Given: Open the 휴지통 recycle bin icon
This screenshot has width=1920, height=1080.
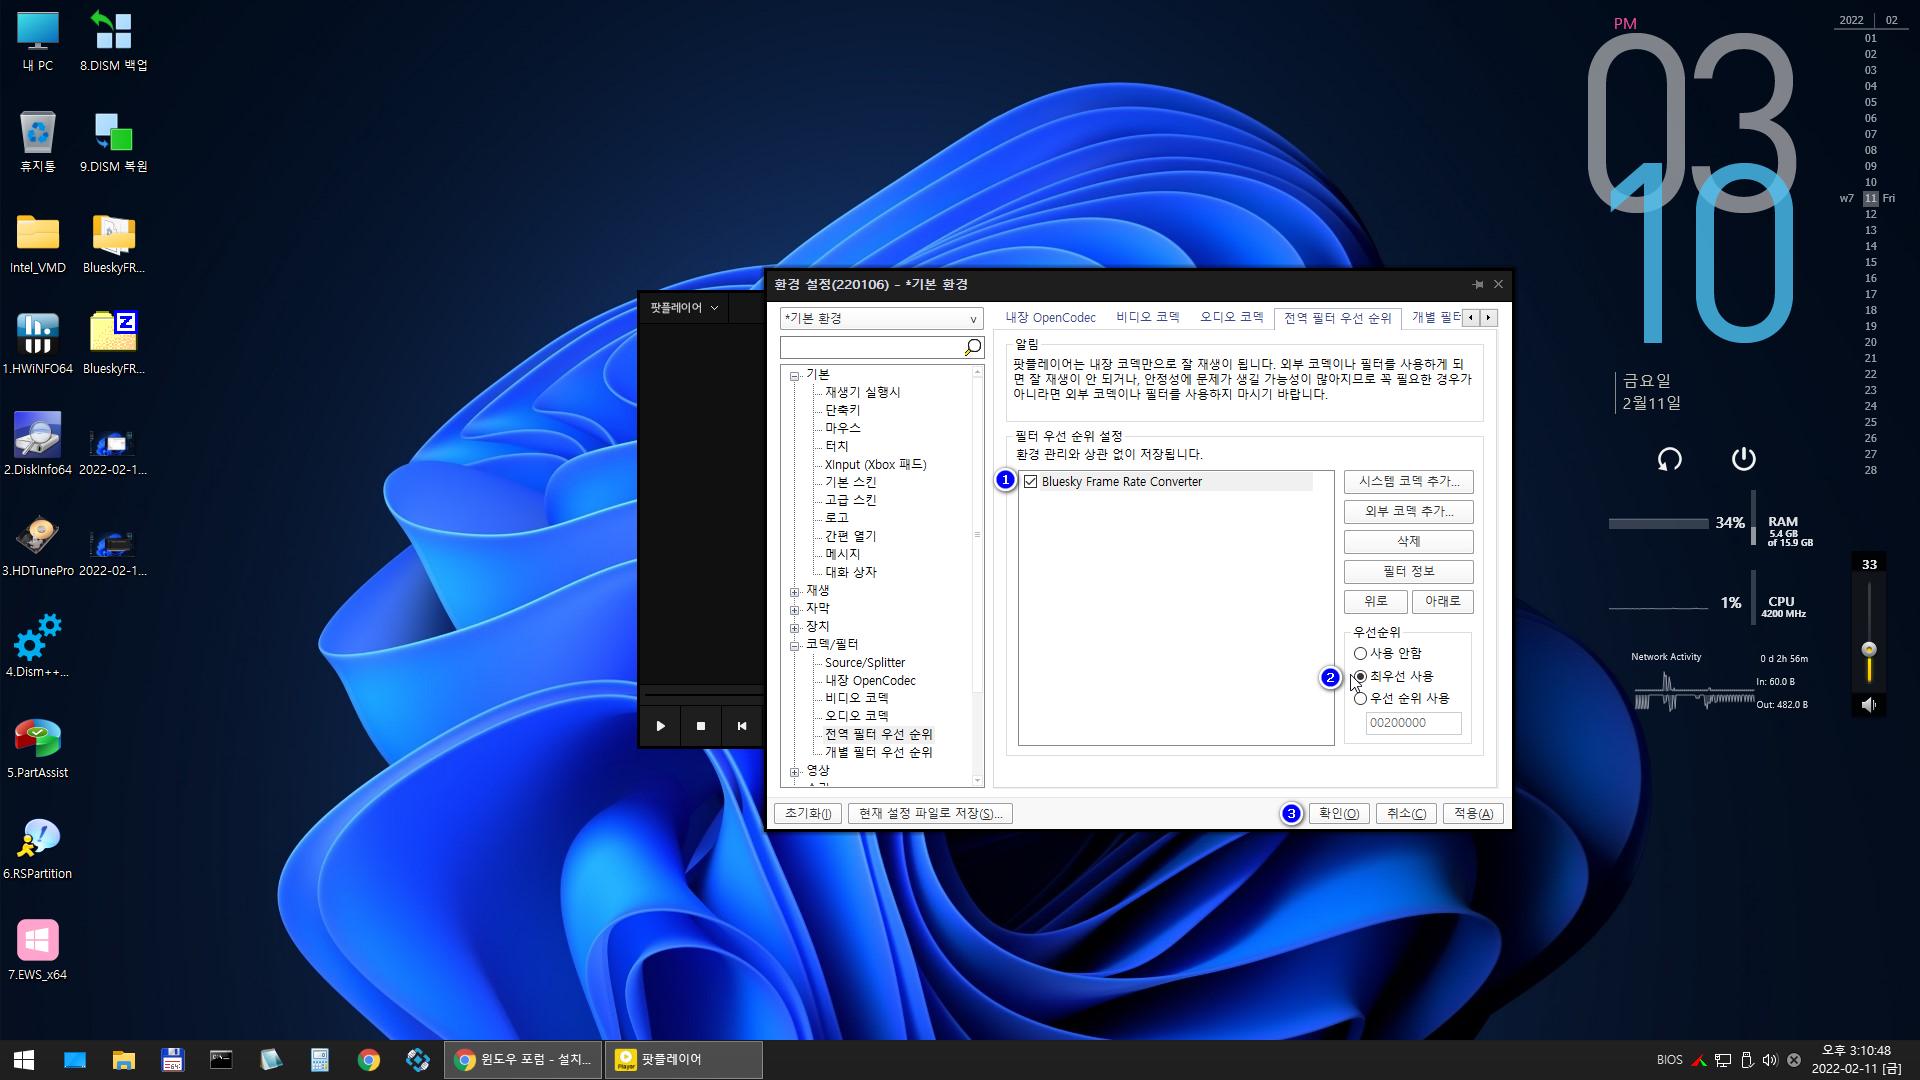Looking at the screenshot, I should 38,142.
